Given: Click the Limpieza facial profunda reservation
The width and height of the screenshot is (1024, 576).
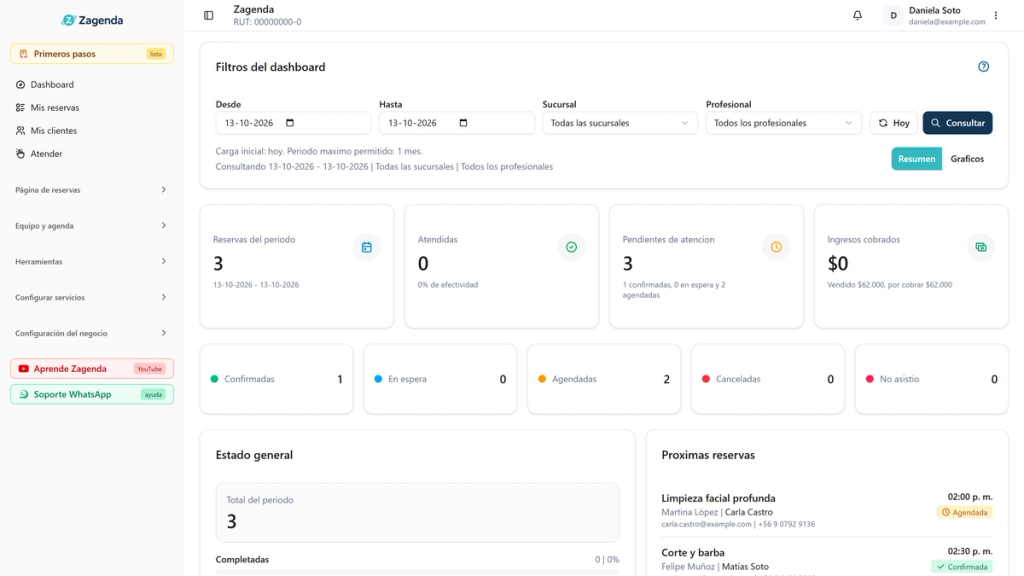Looking at the screenshot, I should pos(827,511).
